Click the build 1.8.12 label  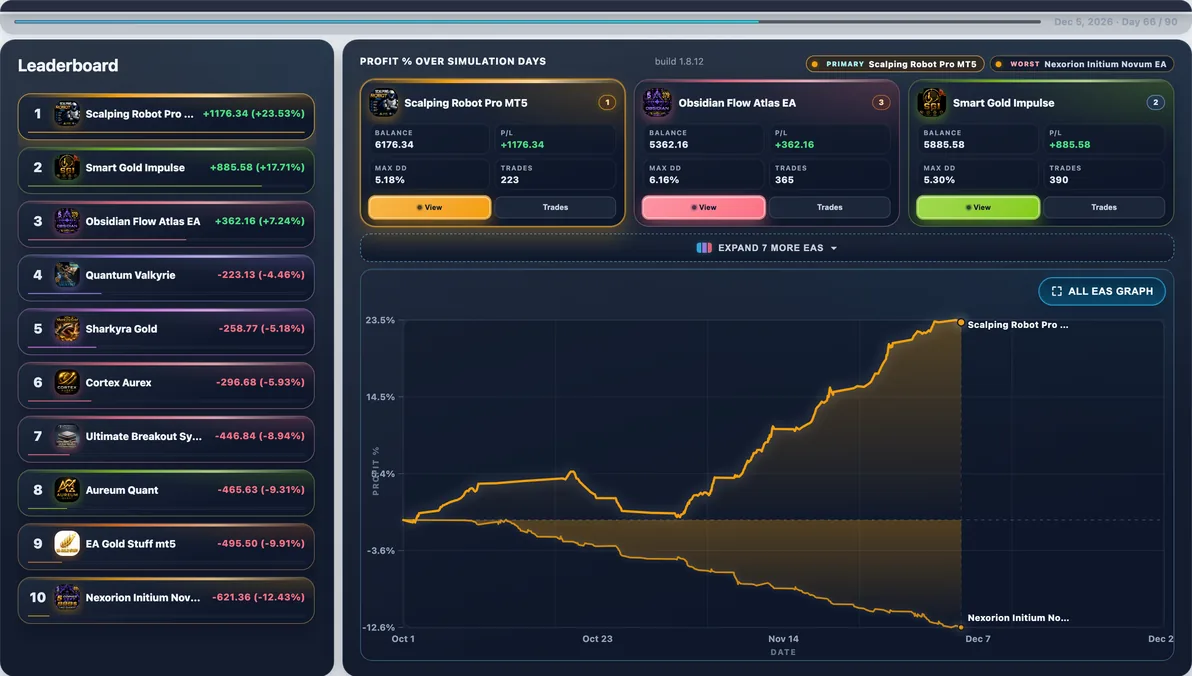(679, 62)
